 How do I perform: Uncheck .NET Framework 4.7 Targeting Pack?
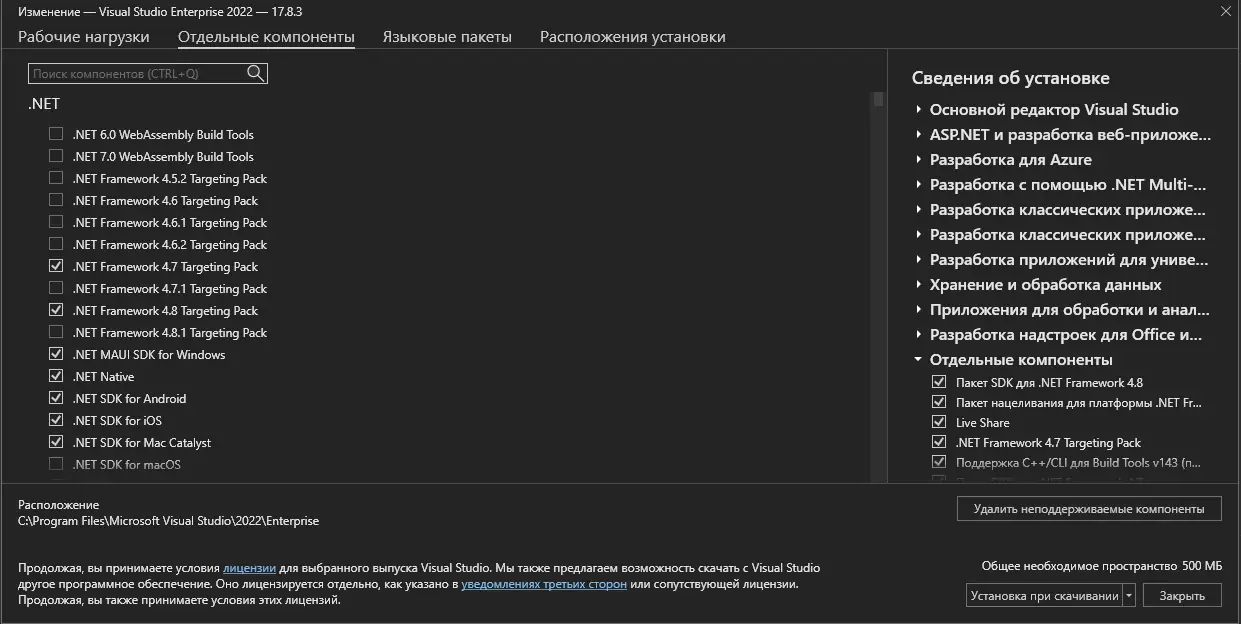pos(56,267)
